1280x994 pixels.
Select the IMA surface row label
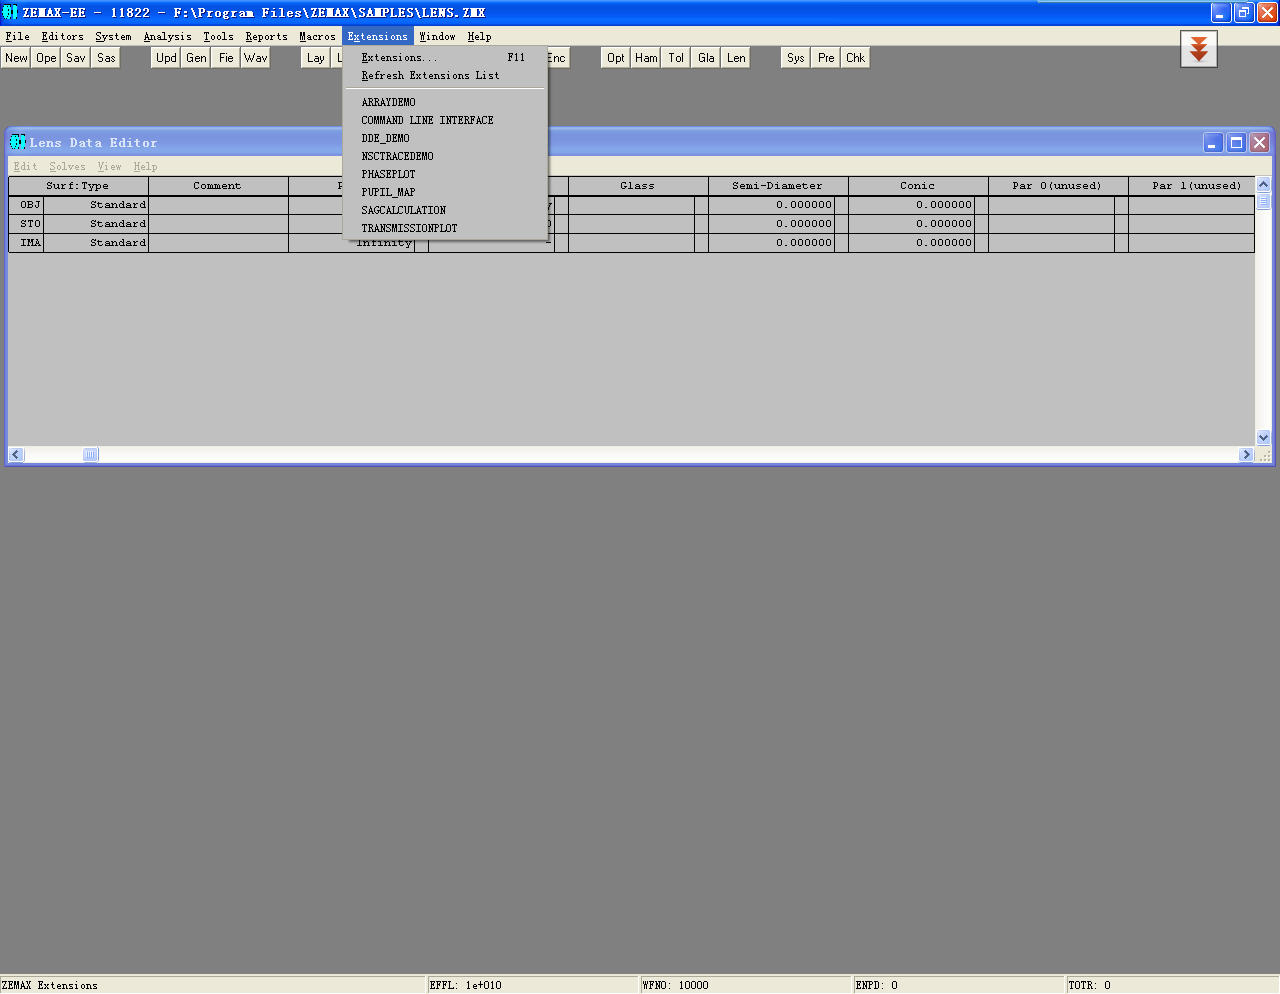(26, 243)
